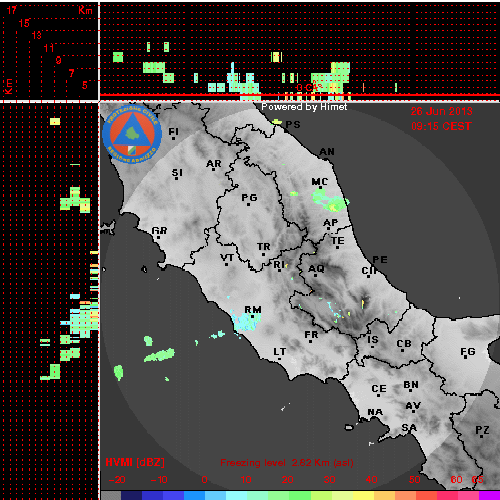This screenshot has width=500, height=500.
Task: Click the 5 km altitude label
Action: click(85, 85)
